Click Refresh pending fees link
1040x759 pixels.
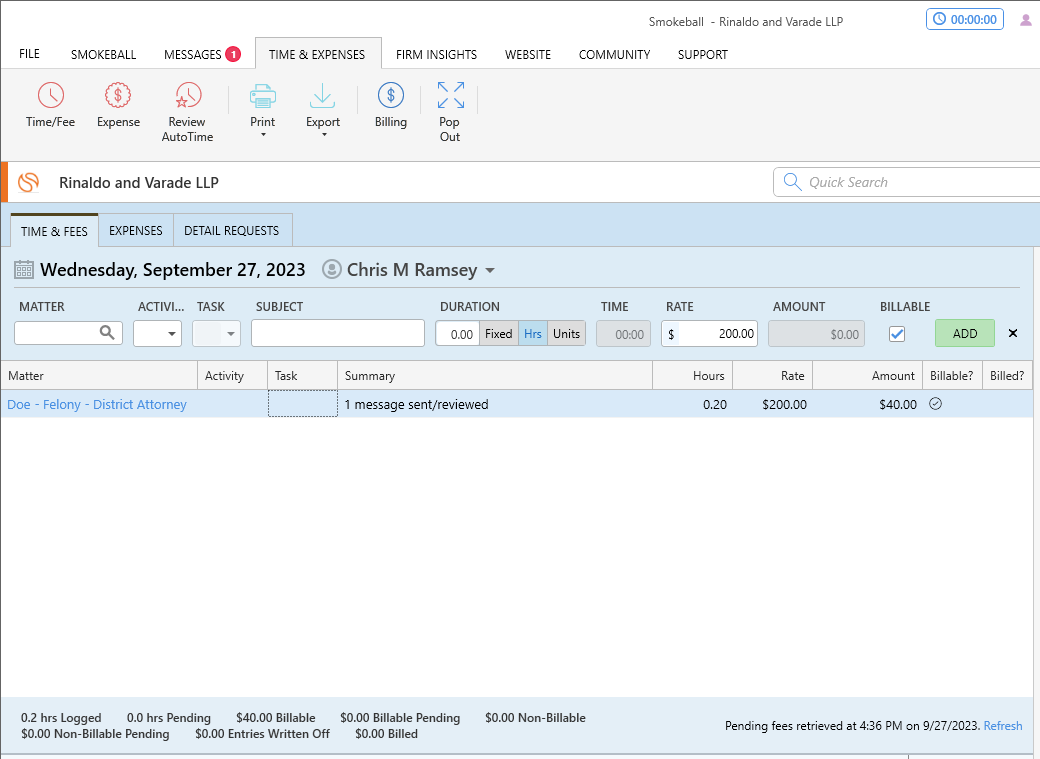click(x=1003, y=726)
